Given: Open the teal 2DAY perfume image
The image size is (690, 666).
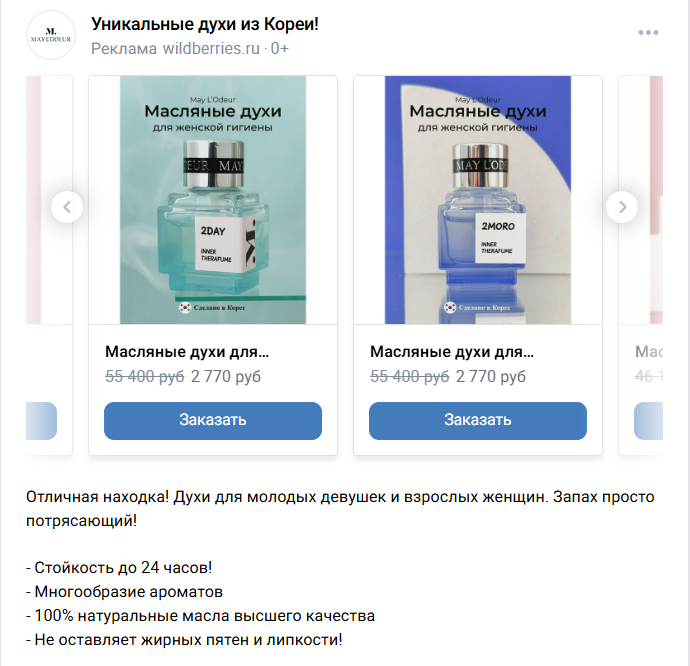Looking at the screenshot, I should pos(213,200).
